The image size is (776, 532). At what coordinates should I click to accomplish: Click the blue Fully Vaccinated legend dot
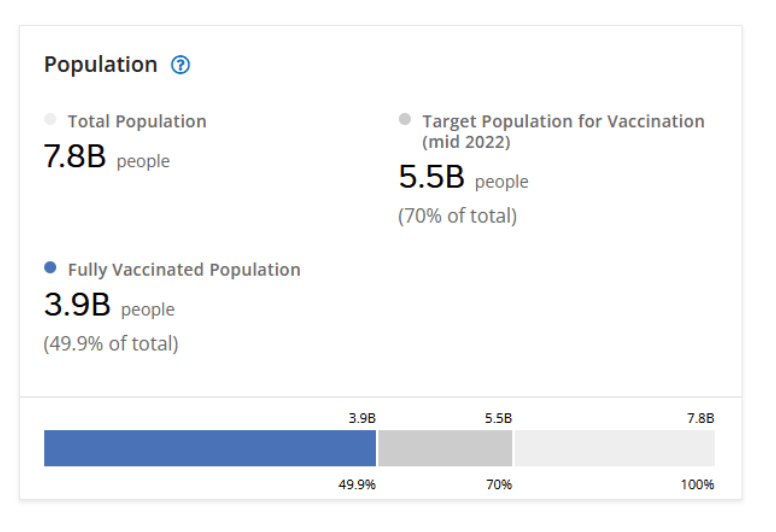pyautogui.click(x=50, y=268)
